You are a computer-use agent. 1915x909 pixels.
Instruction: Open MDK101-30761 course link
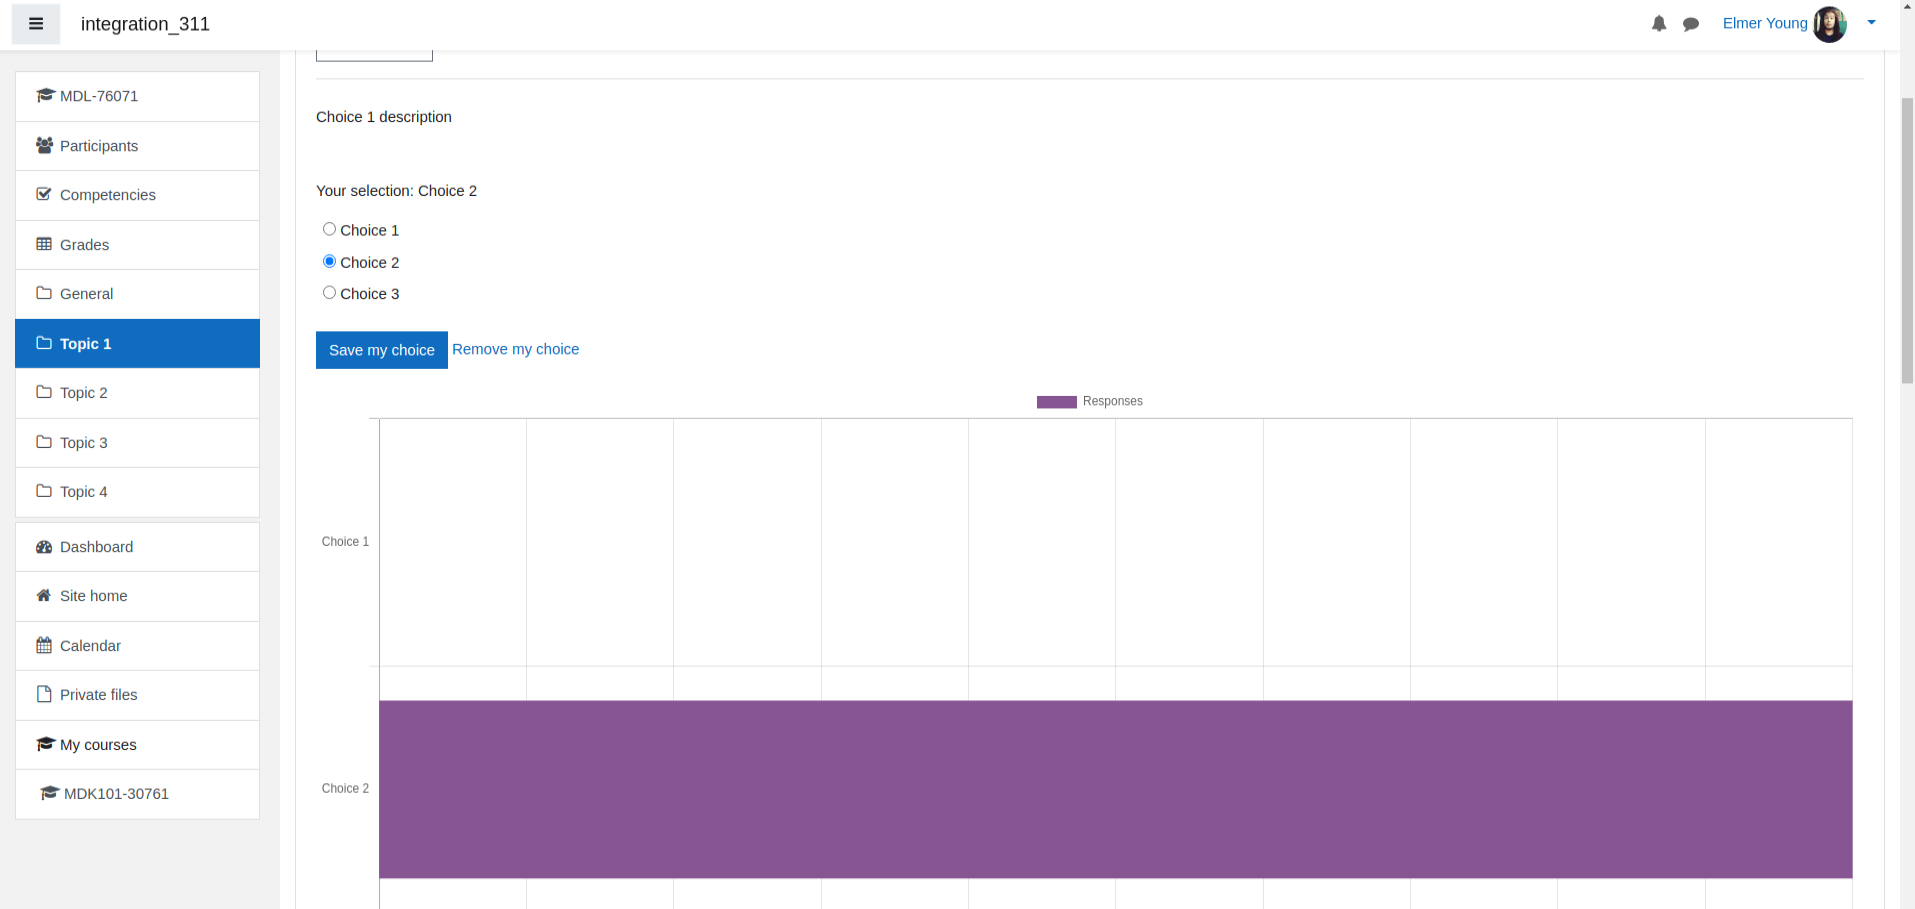click(x=137, y=794)
